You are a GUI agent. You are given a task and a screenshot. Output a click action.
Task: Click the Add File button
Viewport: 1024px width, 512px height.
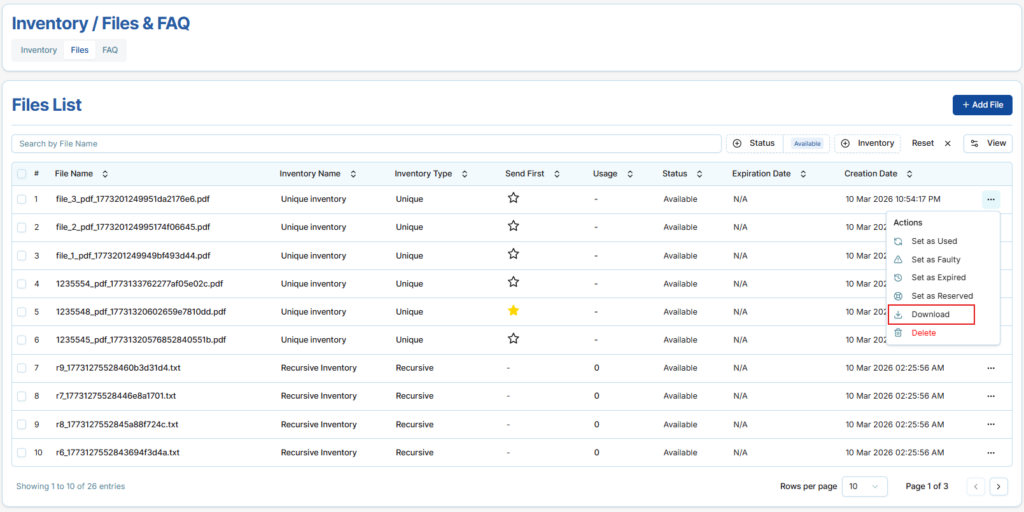coord(981,105)
